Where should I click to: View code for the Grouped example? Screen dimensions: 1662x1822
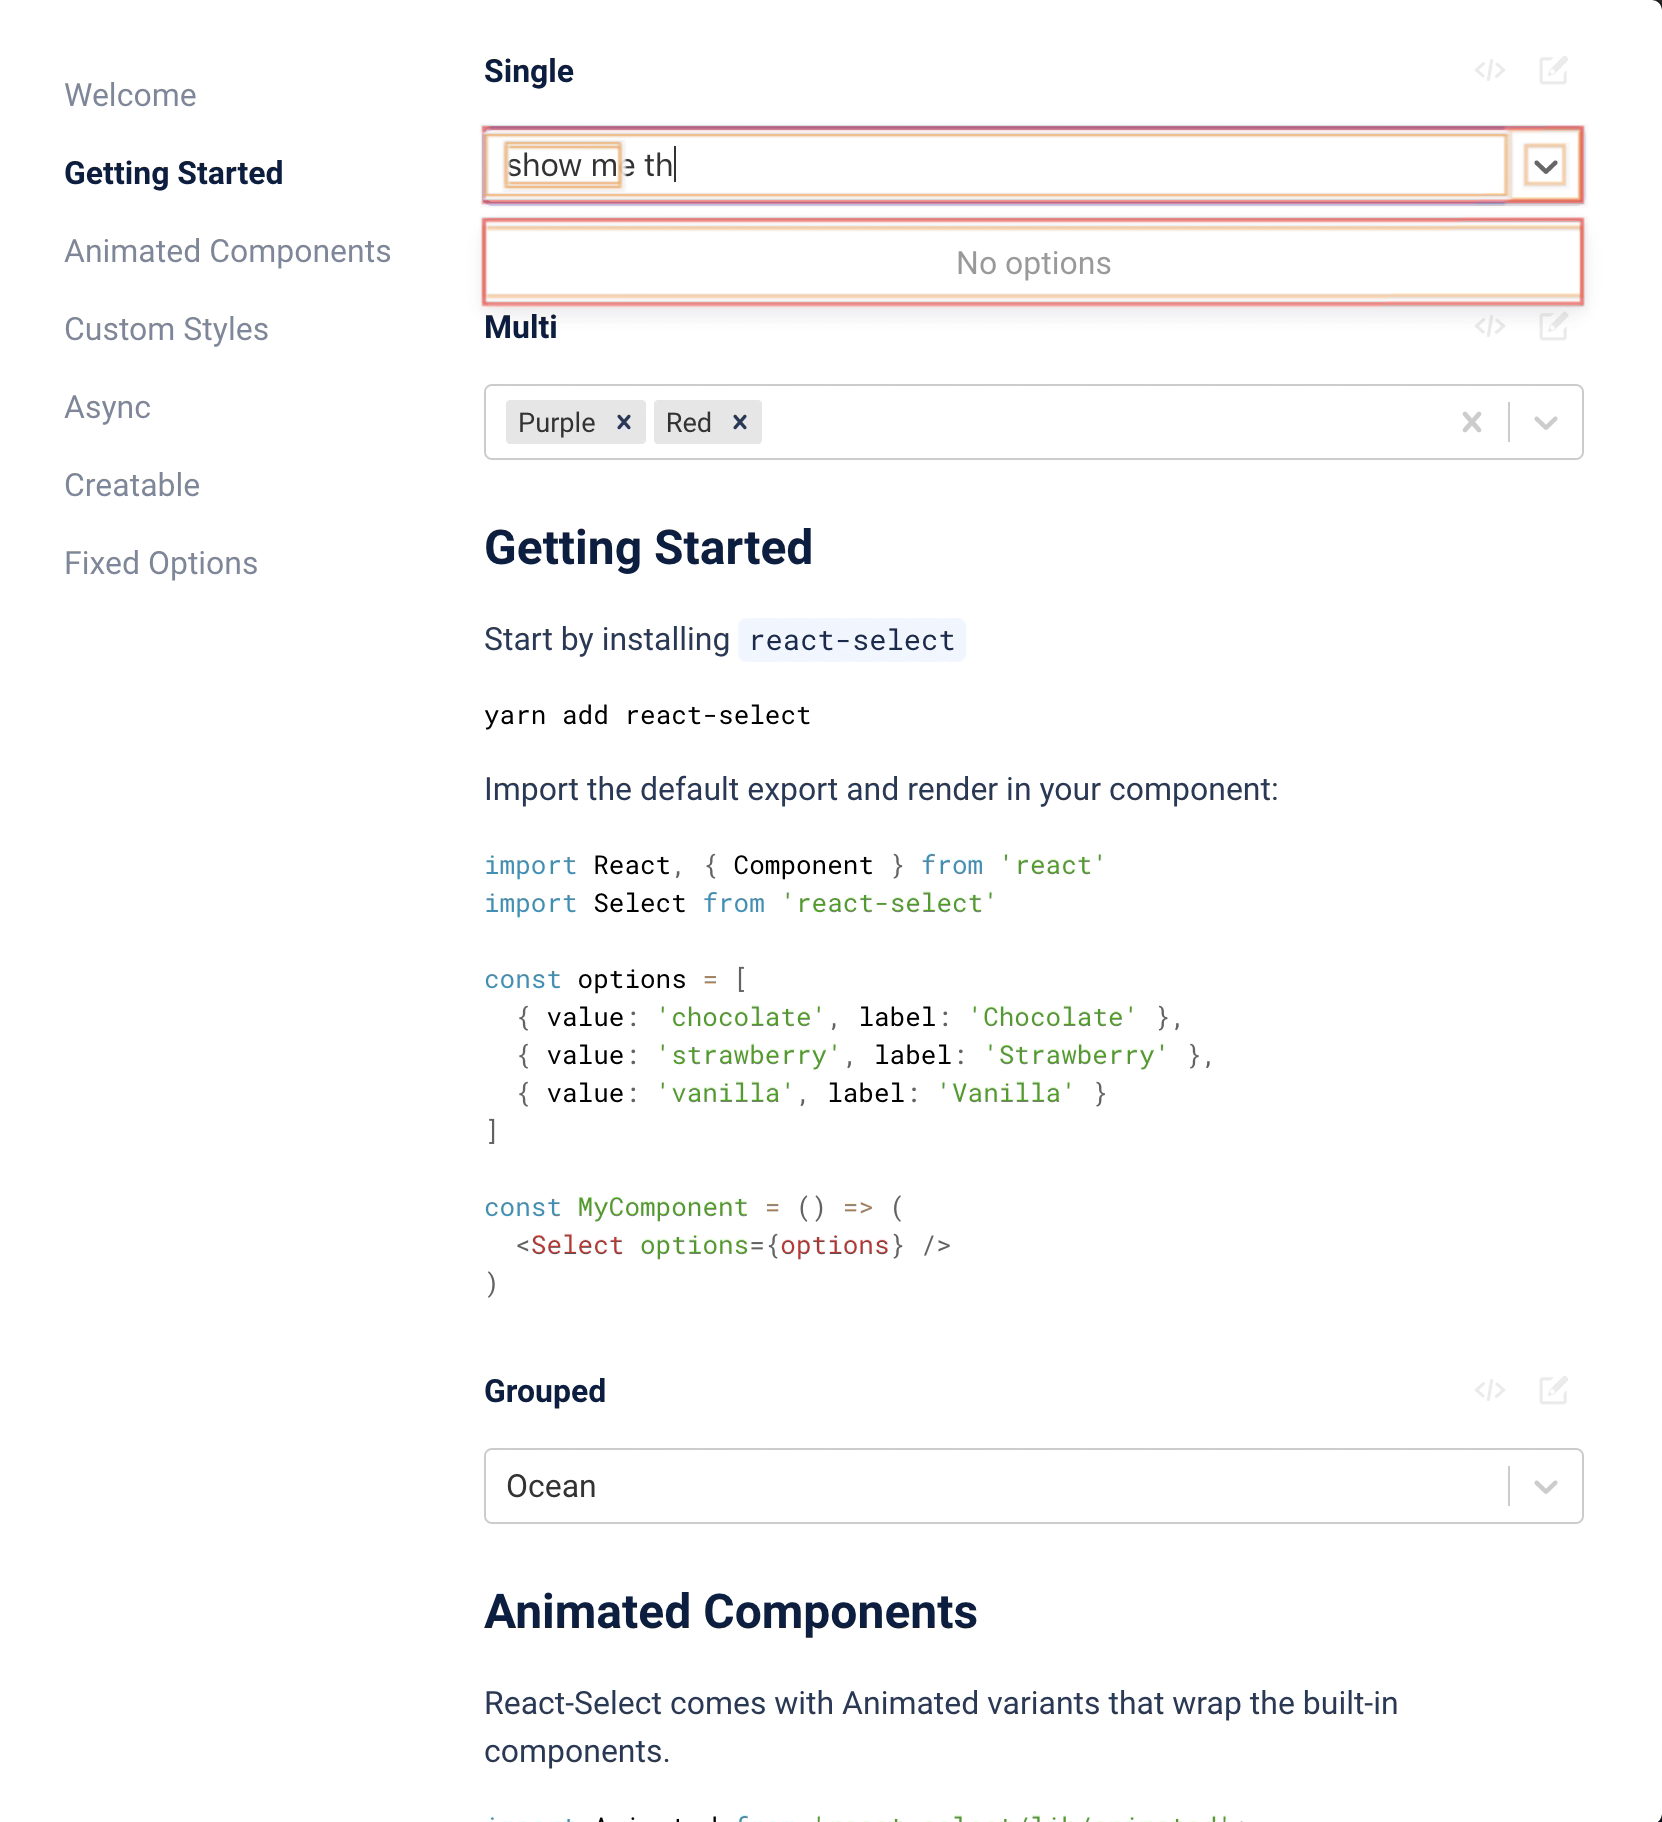[x=1489, y=1390]
